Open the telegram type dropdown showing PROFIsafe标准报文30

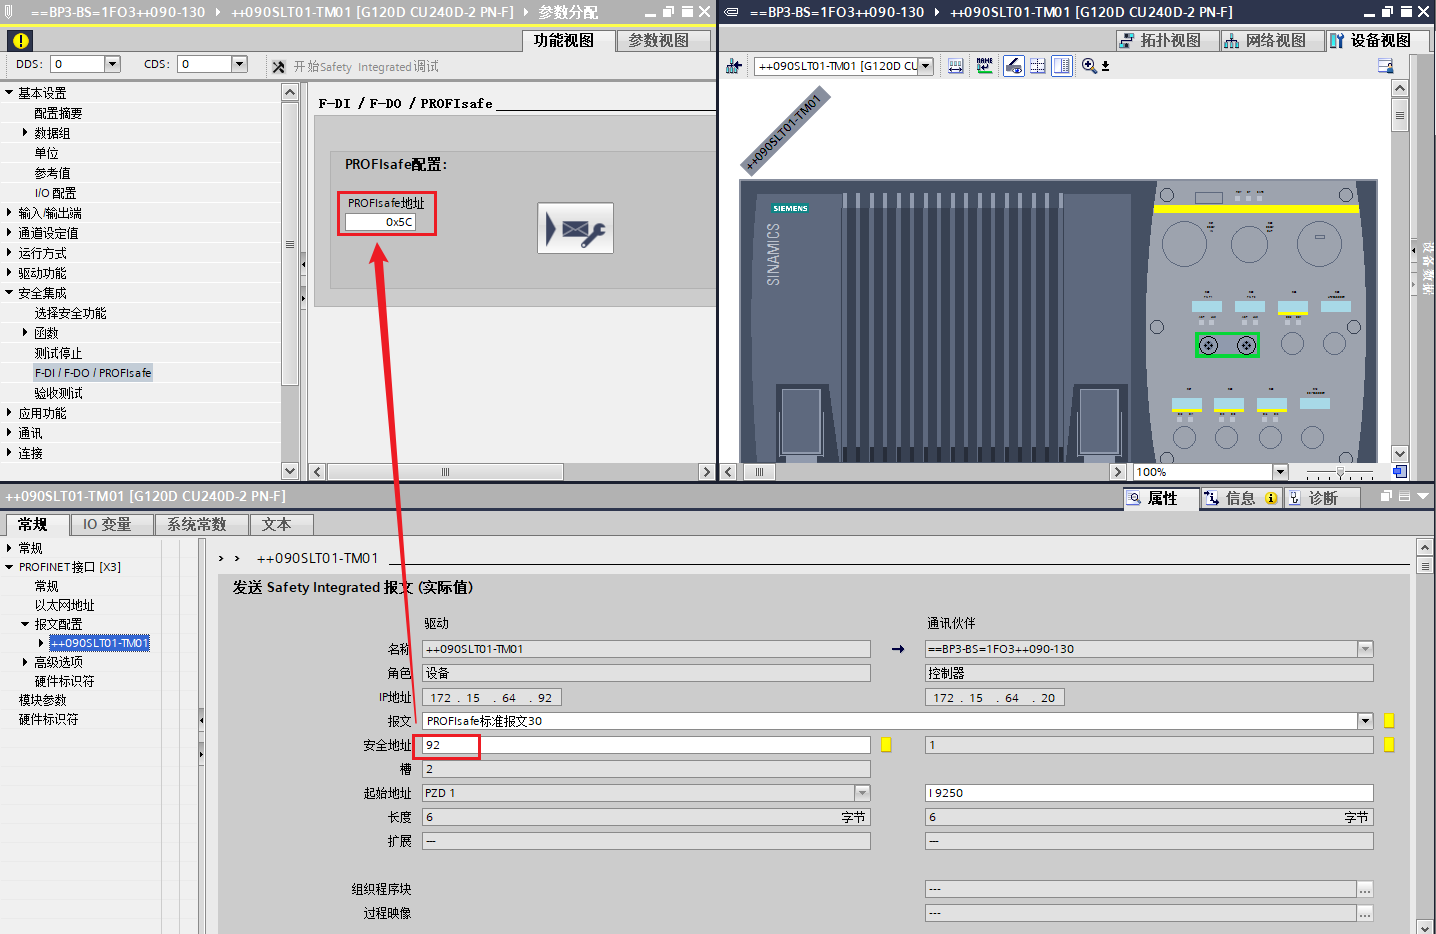[x=1365, y=721]
